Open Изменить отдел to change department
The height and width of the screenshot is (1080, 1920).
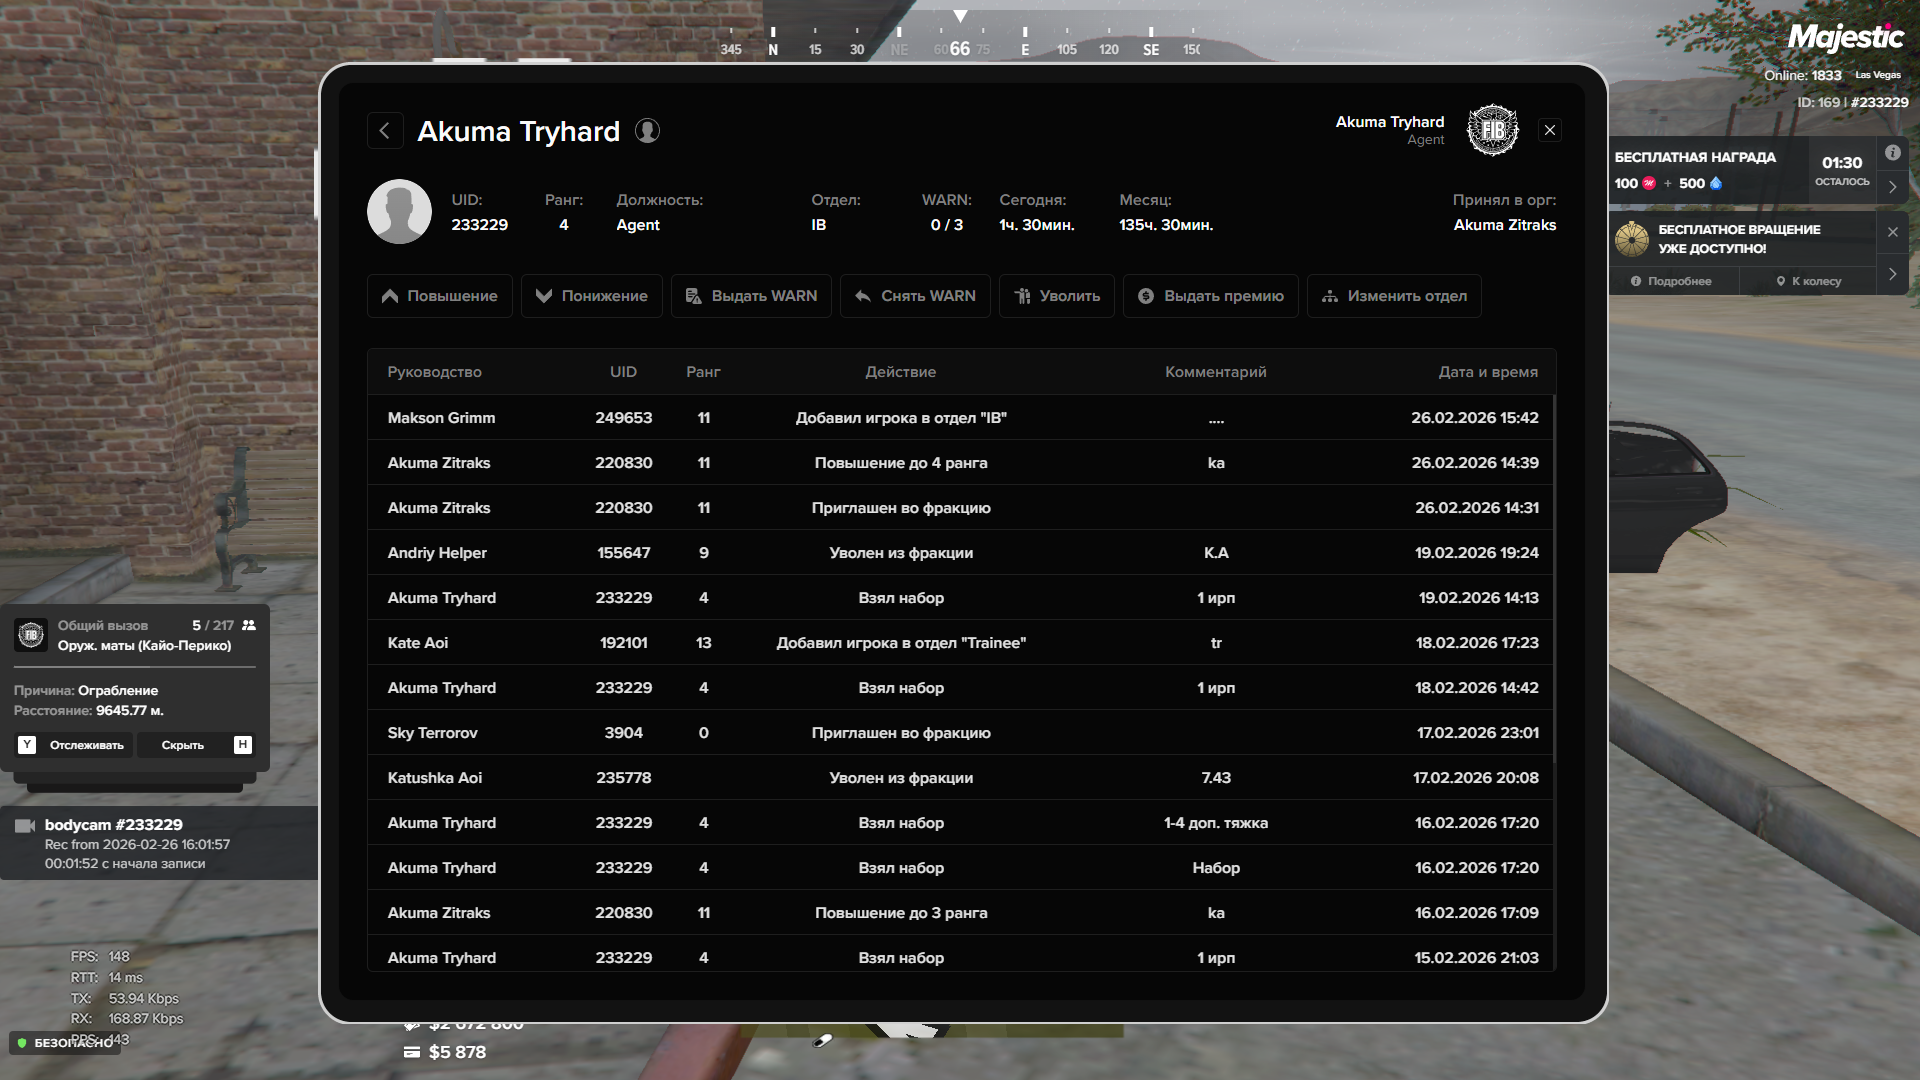tap(1394, 296)
